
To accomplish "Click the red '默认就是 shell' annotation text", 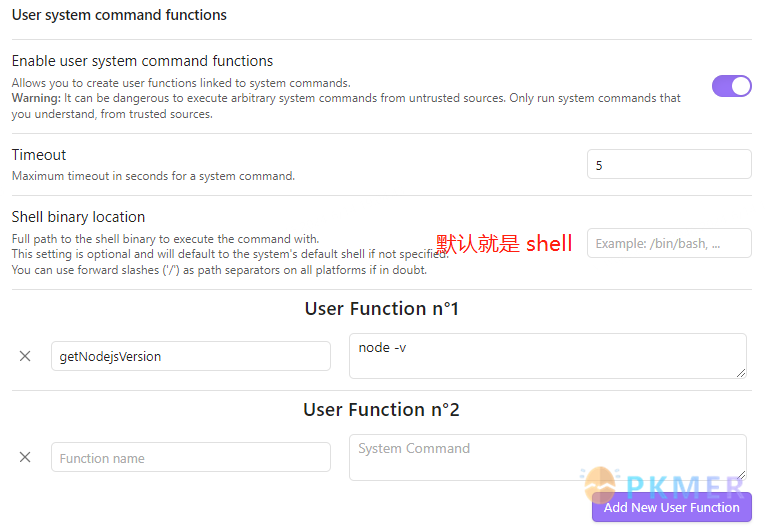I will tap(505, 243).
